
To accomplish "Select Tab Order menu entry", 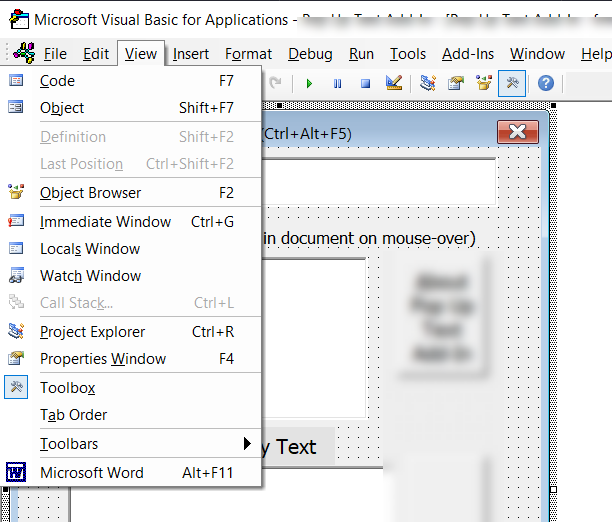I will click(131, 415).
